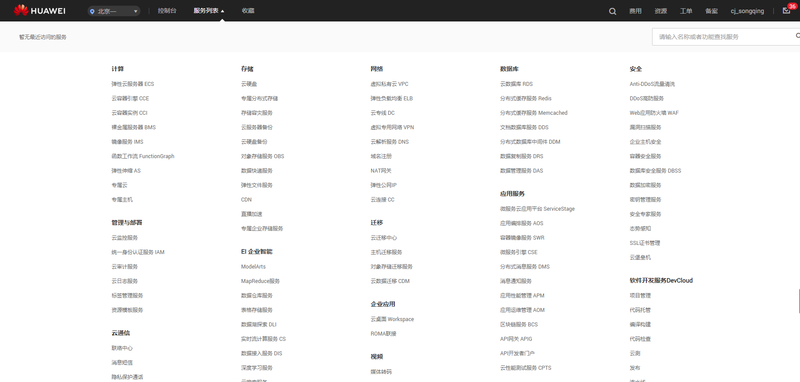Screen dimensions: 800x382
Task: Open 数据复制服务 DRS
Action: 522,156
